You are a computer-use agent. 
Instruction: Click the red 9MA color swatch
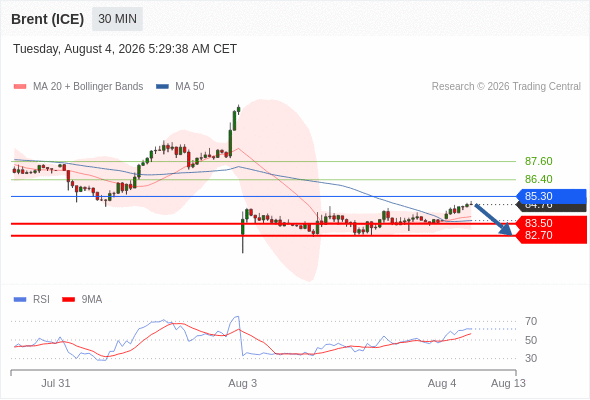(68, 300)
